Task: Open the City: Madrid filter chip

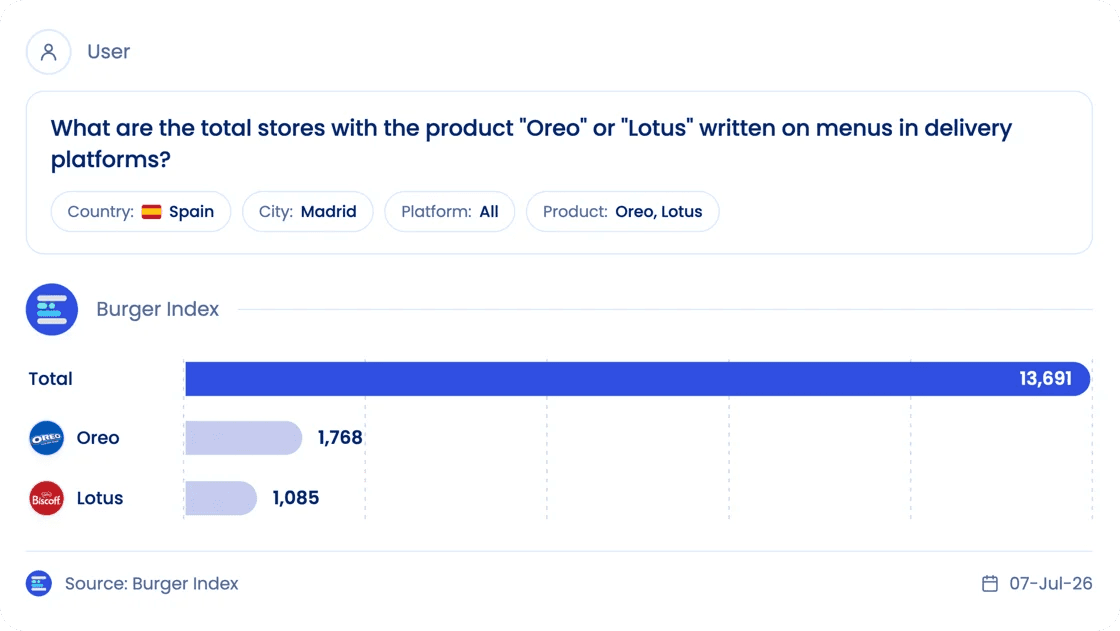Action: (308, 212)
